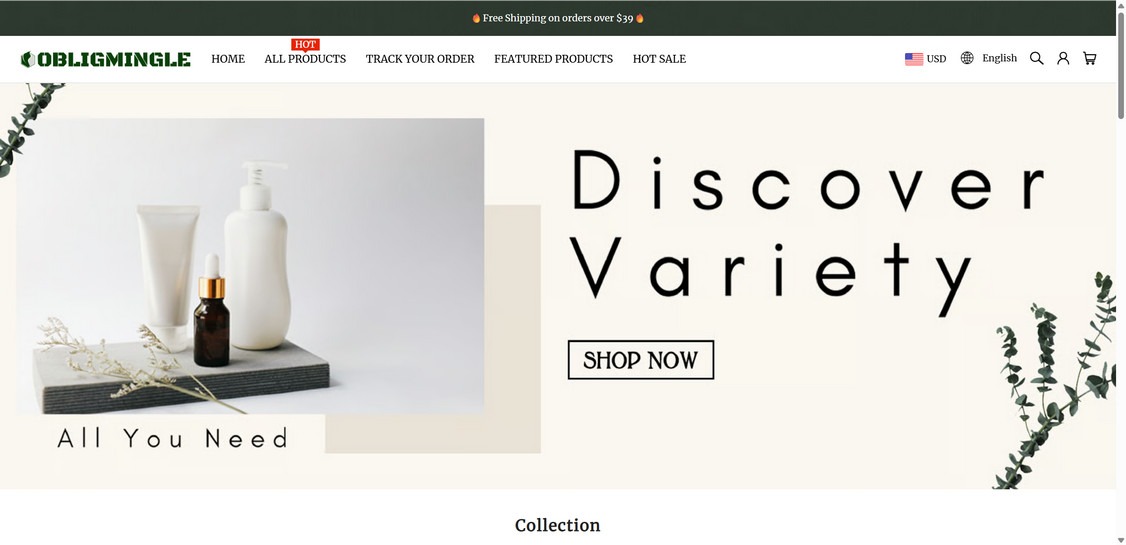
Task: Click the globe language icon
Action: click(x=967, y=58)
